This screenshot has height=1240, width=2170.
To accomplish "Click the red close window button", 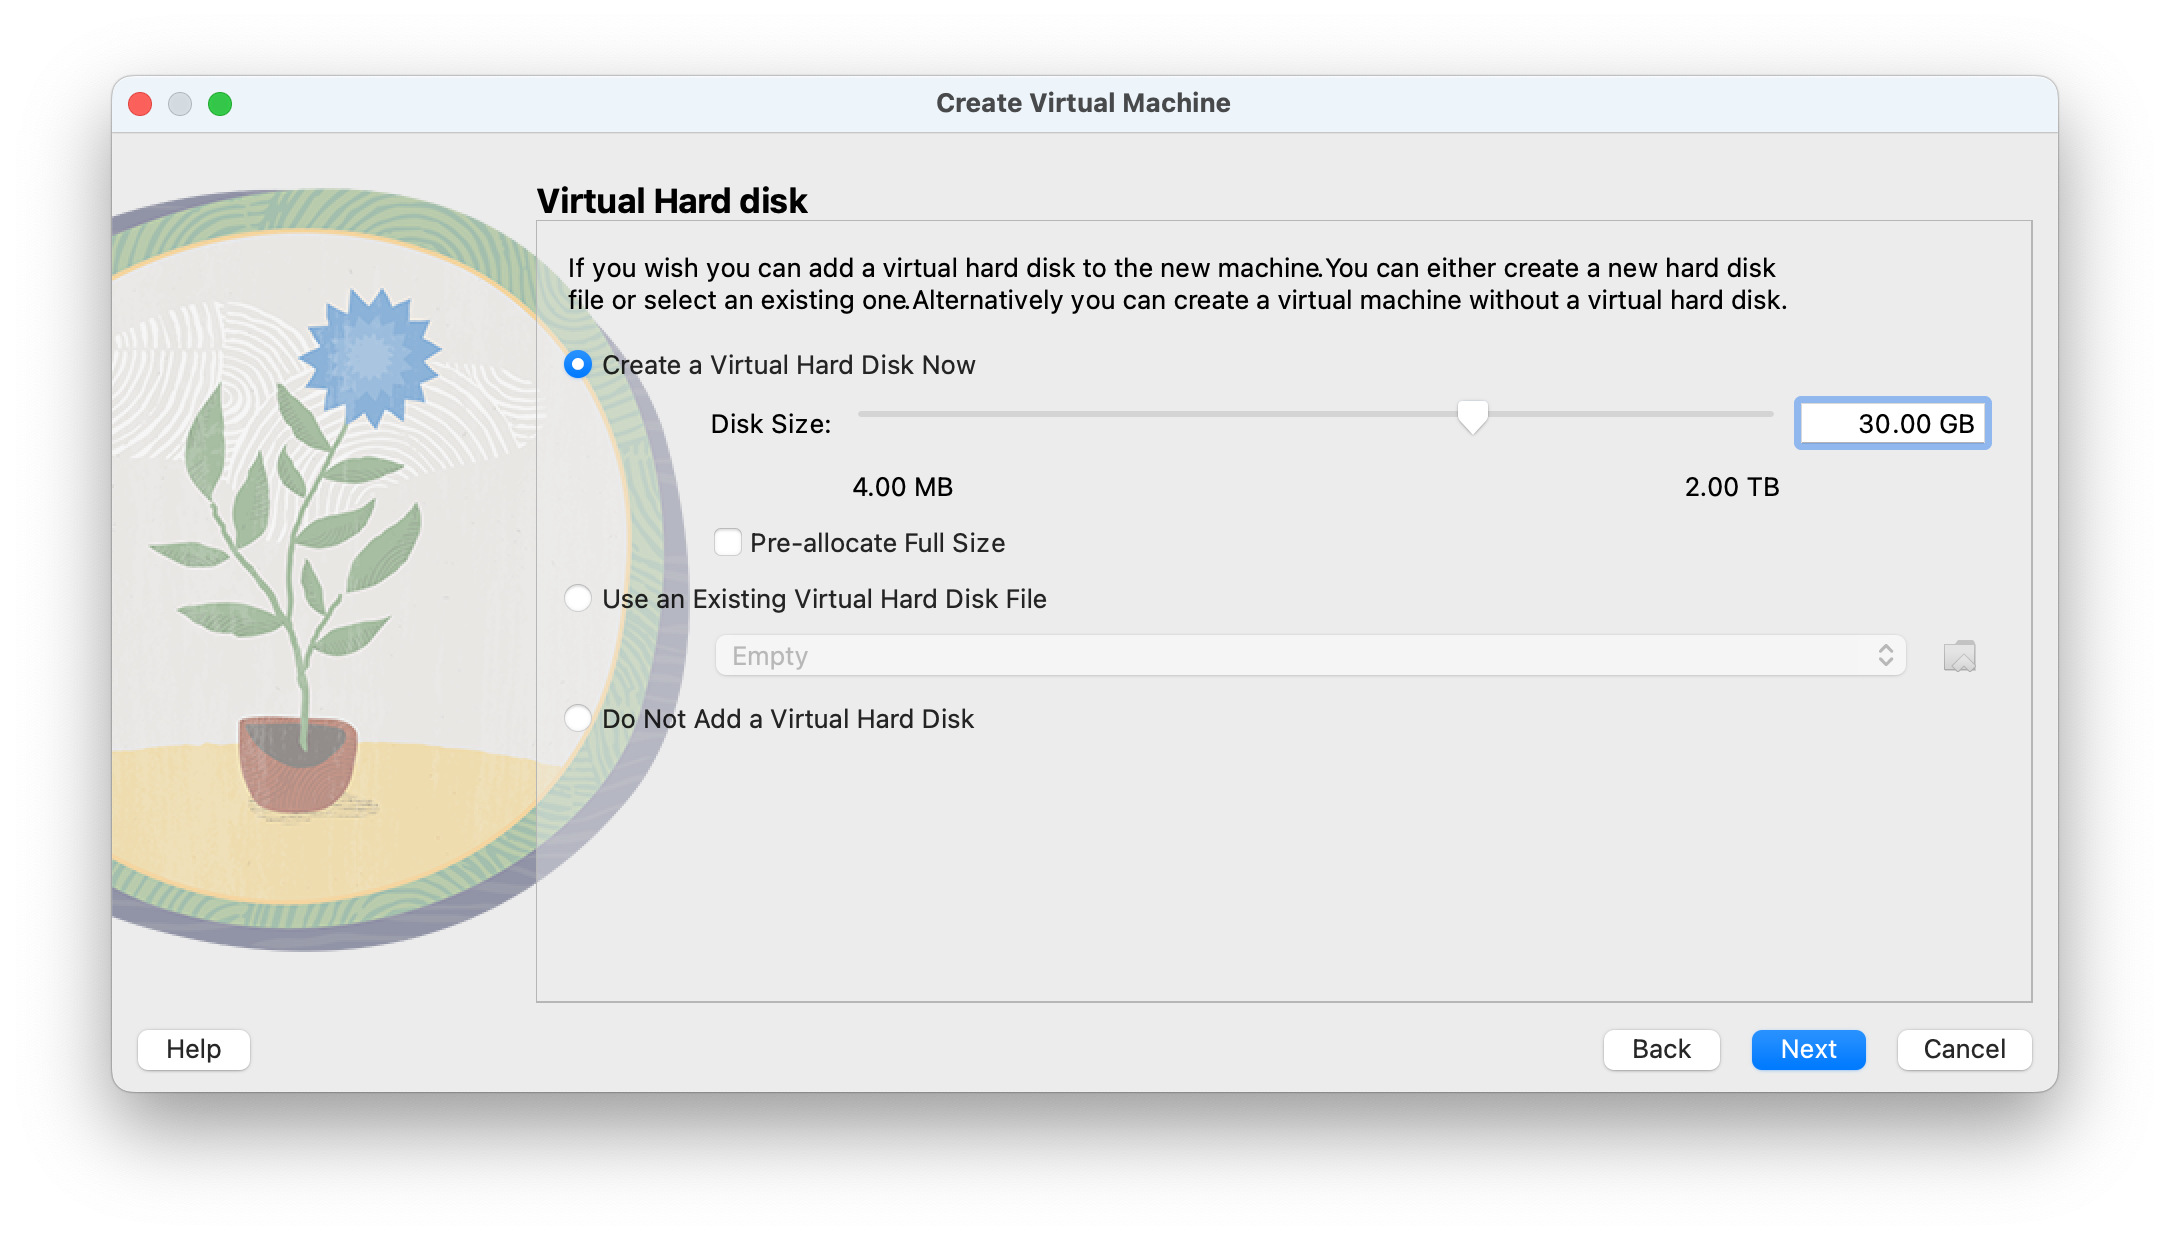I will 140,104.
